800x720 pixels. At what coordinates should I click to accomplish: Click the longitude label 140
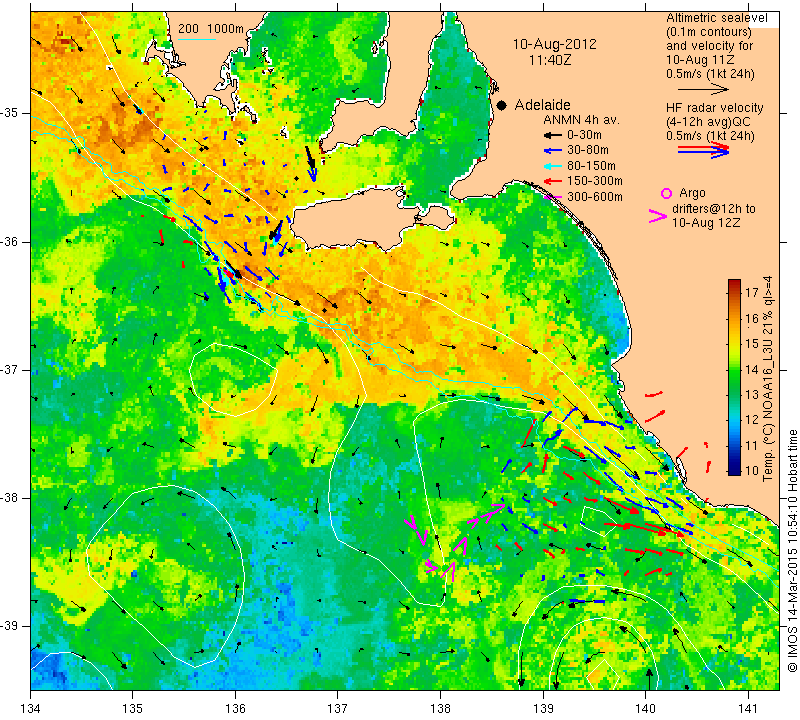[646, 709]
